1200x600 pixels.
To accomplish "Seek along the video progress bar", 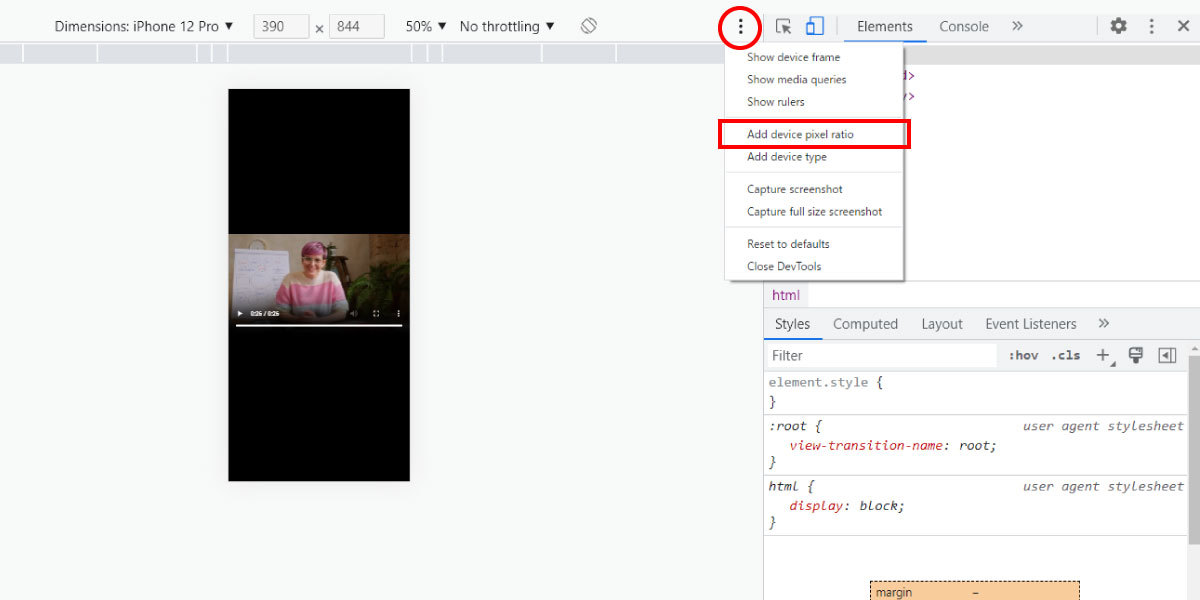I will (319, 325).
